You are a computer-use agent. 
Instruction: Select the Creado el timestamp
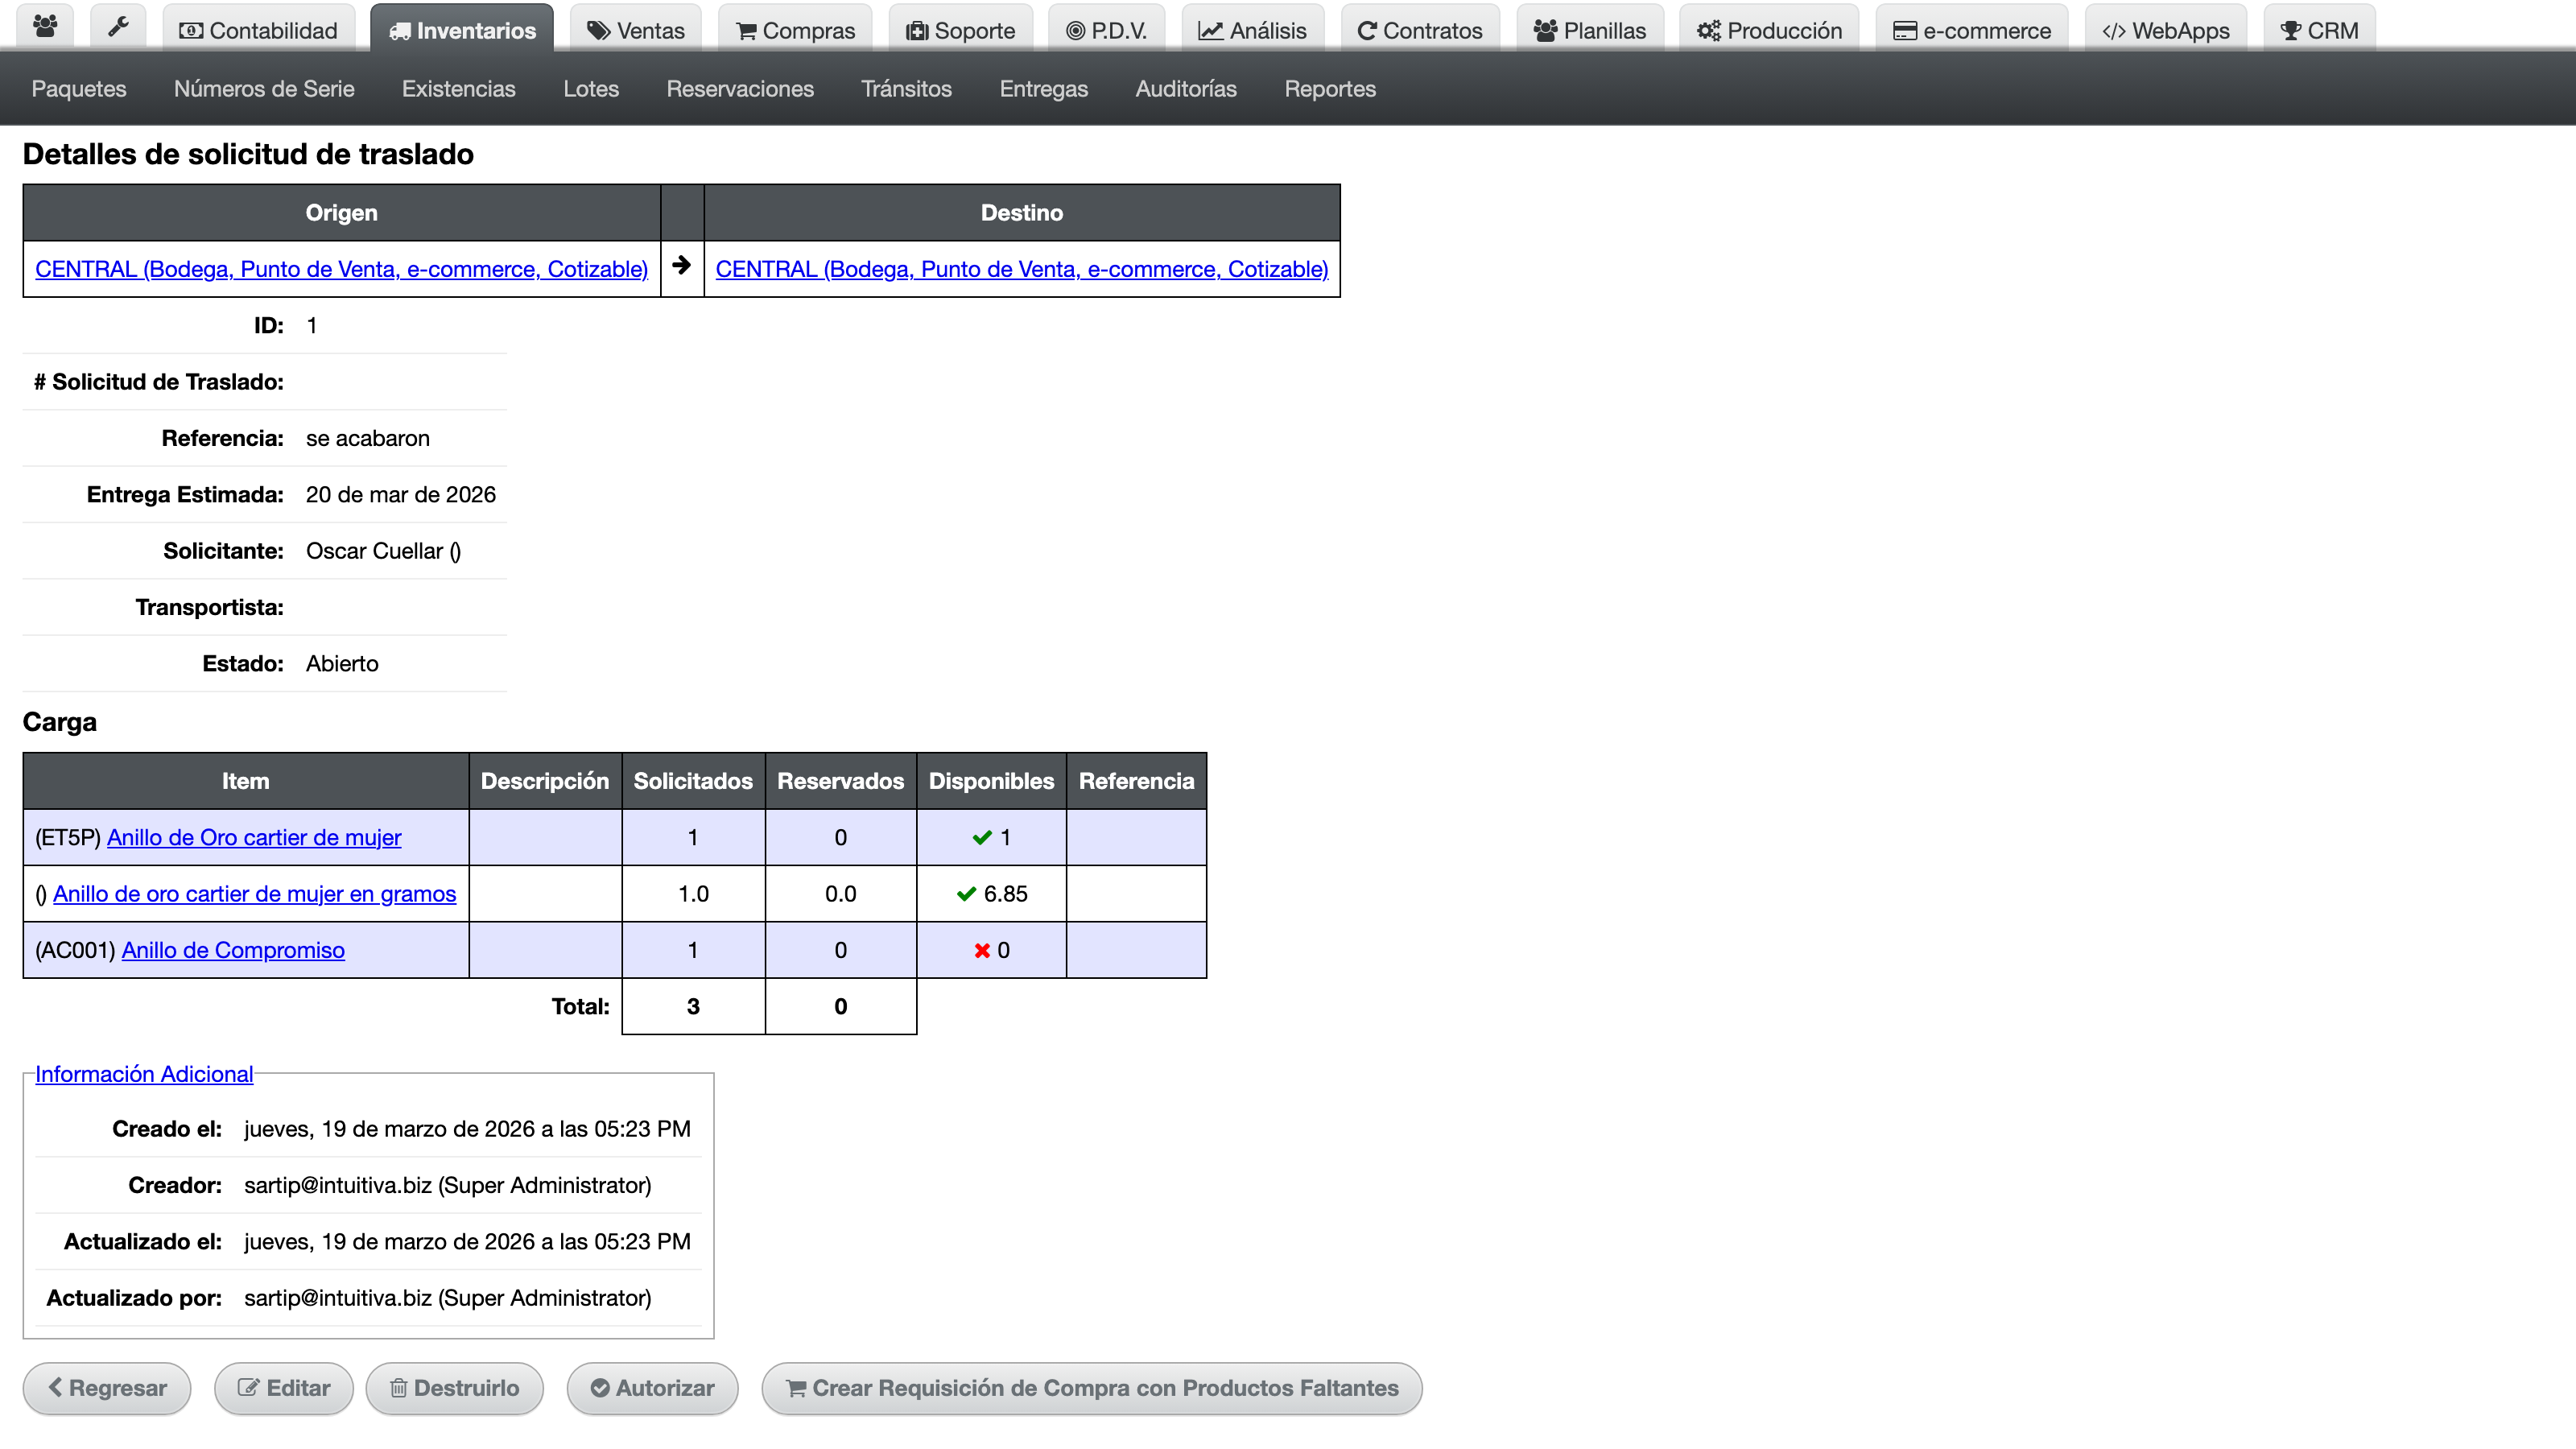click(467, 1129)
